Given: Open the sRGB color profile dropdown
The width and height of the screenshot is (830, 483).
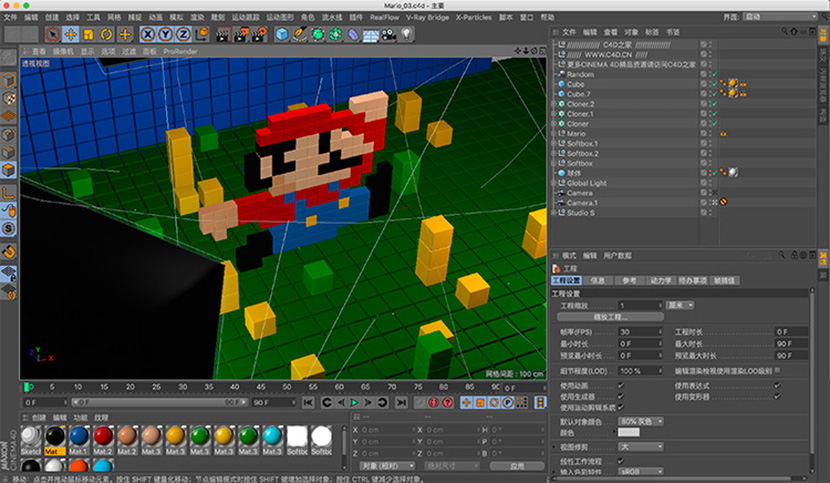Looking at the screenshot, I should pyautogui.click(x=641, y=471).
